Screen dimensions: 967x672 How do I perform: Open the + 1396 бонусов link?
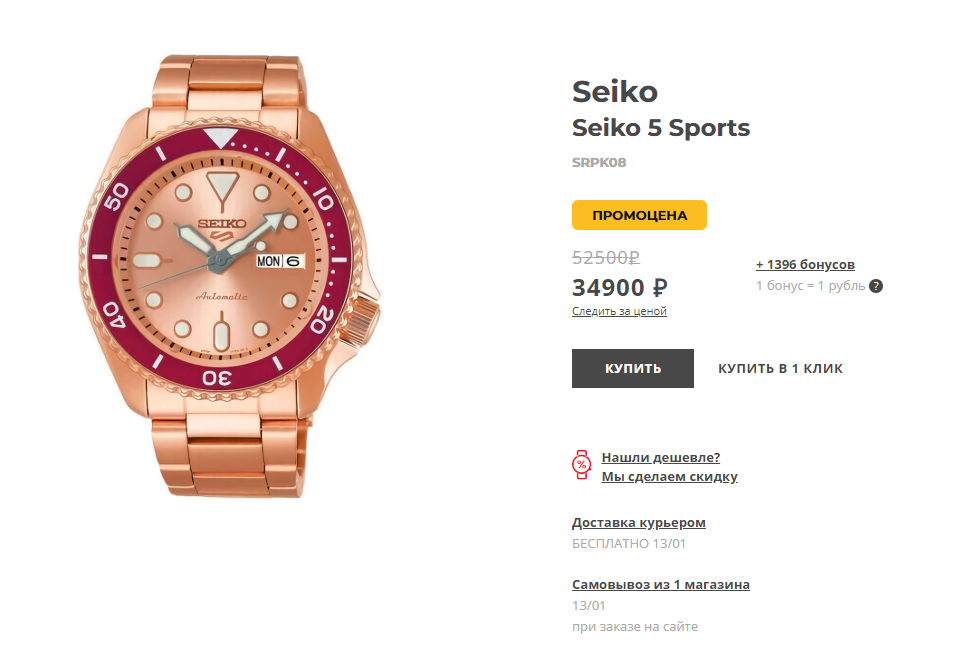805,265
